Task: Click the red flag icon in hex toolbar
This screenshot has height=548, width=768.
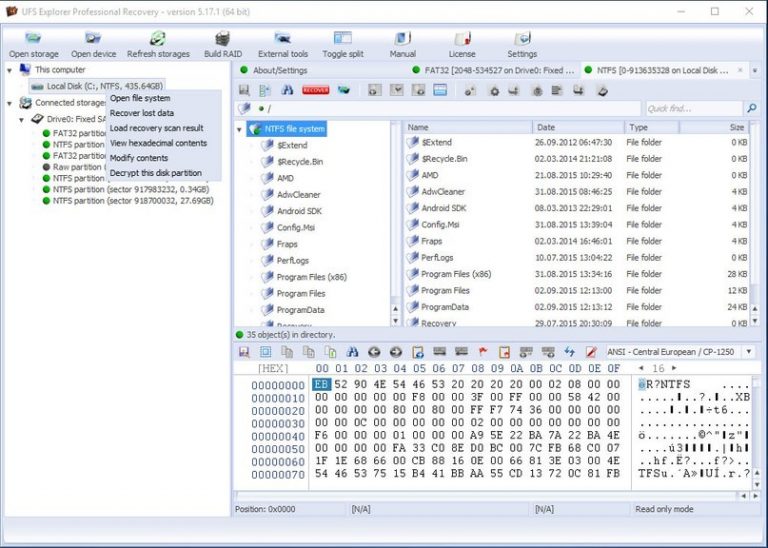Action: point(483,352)
